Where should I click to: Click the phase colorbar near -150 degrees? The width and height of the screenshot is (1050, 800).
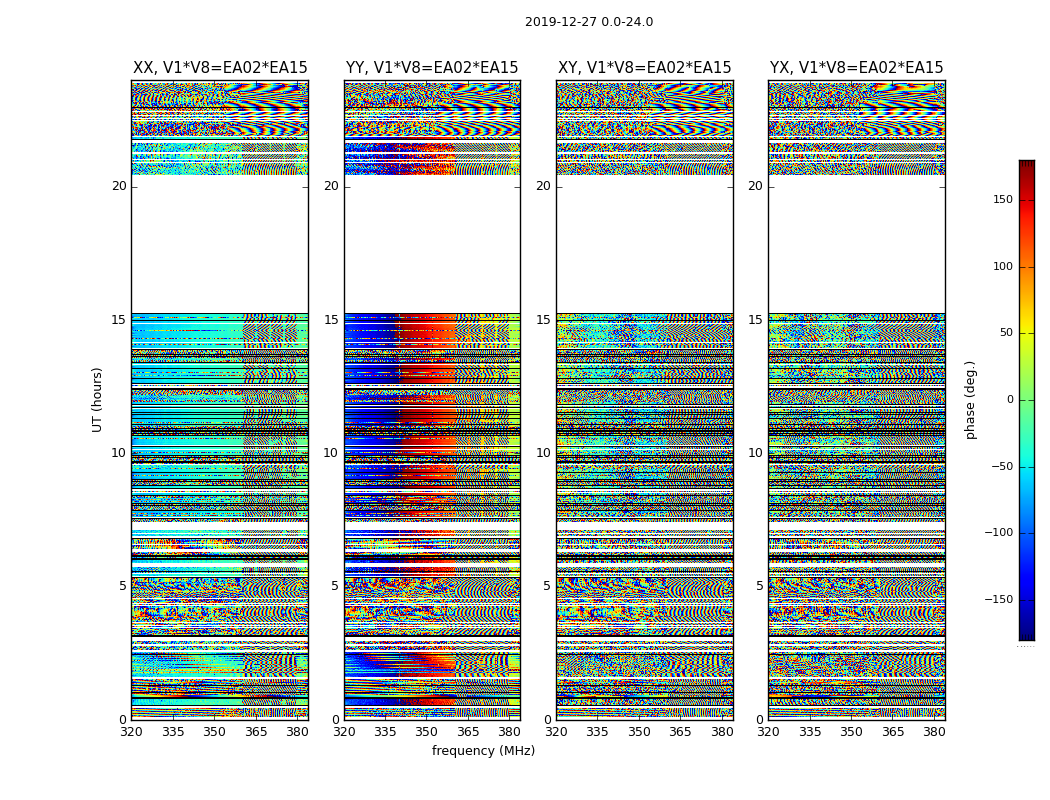pos(1027,599)
